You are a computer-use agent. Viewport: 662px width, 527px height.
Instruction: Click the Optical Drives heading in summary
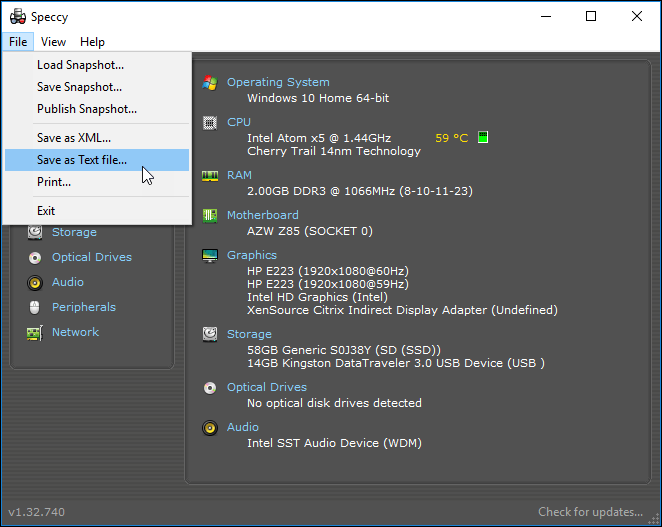[267, 387]
